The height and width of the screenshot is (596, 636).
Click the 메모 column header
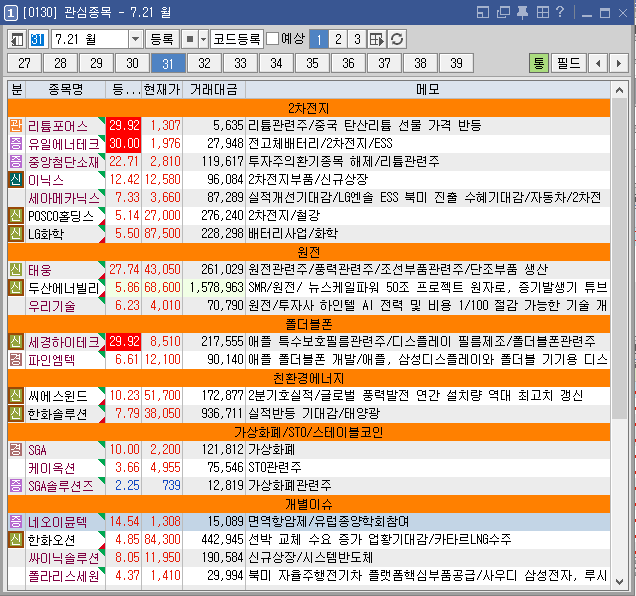(428, 89)
